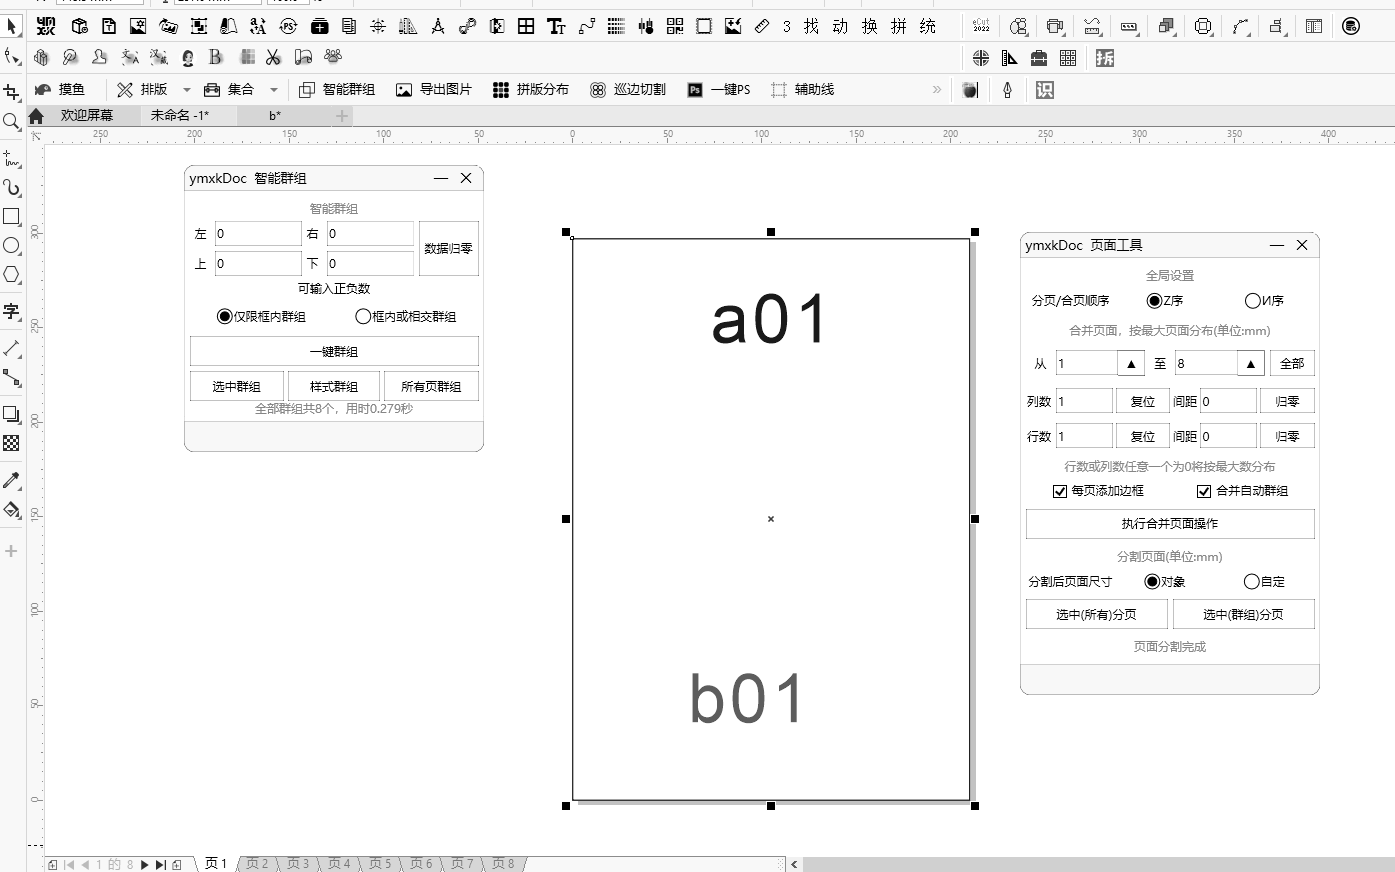Switch to the 页3 page tab
Screen dimensions: 1395x872
point(297,863)
